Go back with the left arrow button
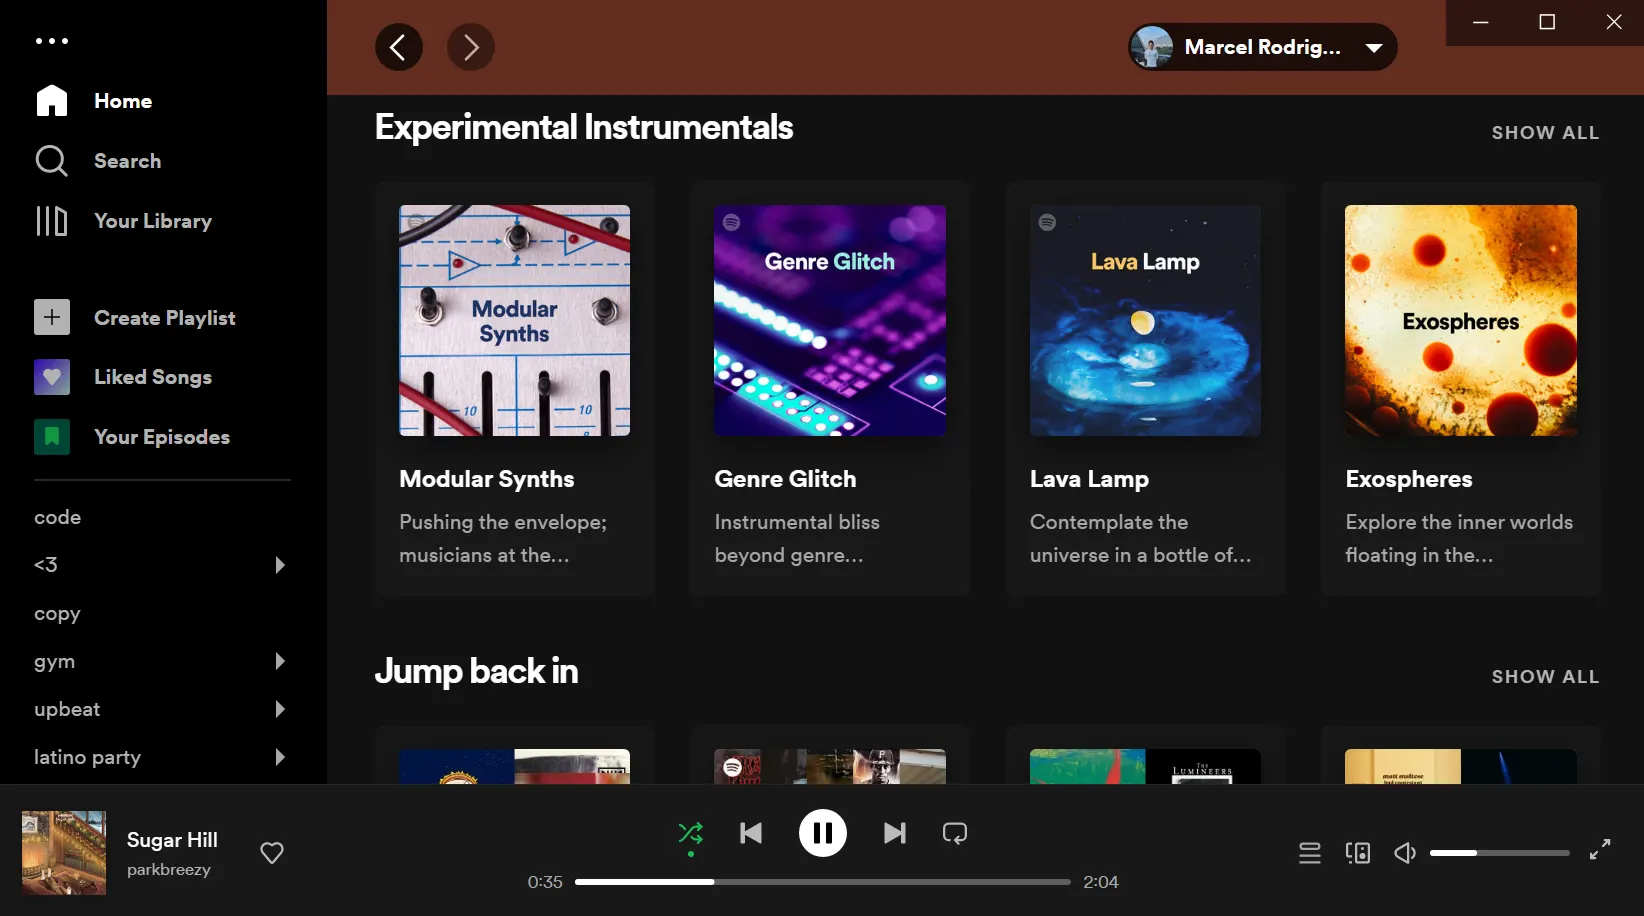Screen dimensions: 1644x916 (399, 47)
